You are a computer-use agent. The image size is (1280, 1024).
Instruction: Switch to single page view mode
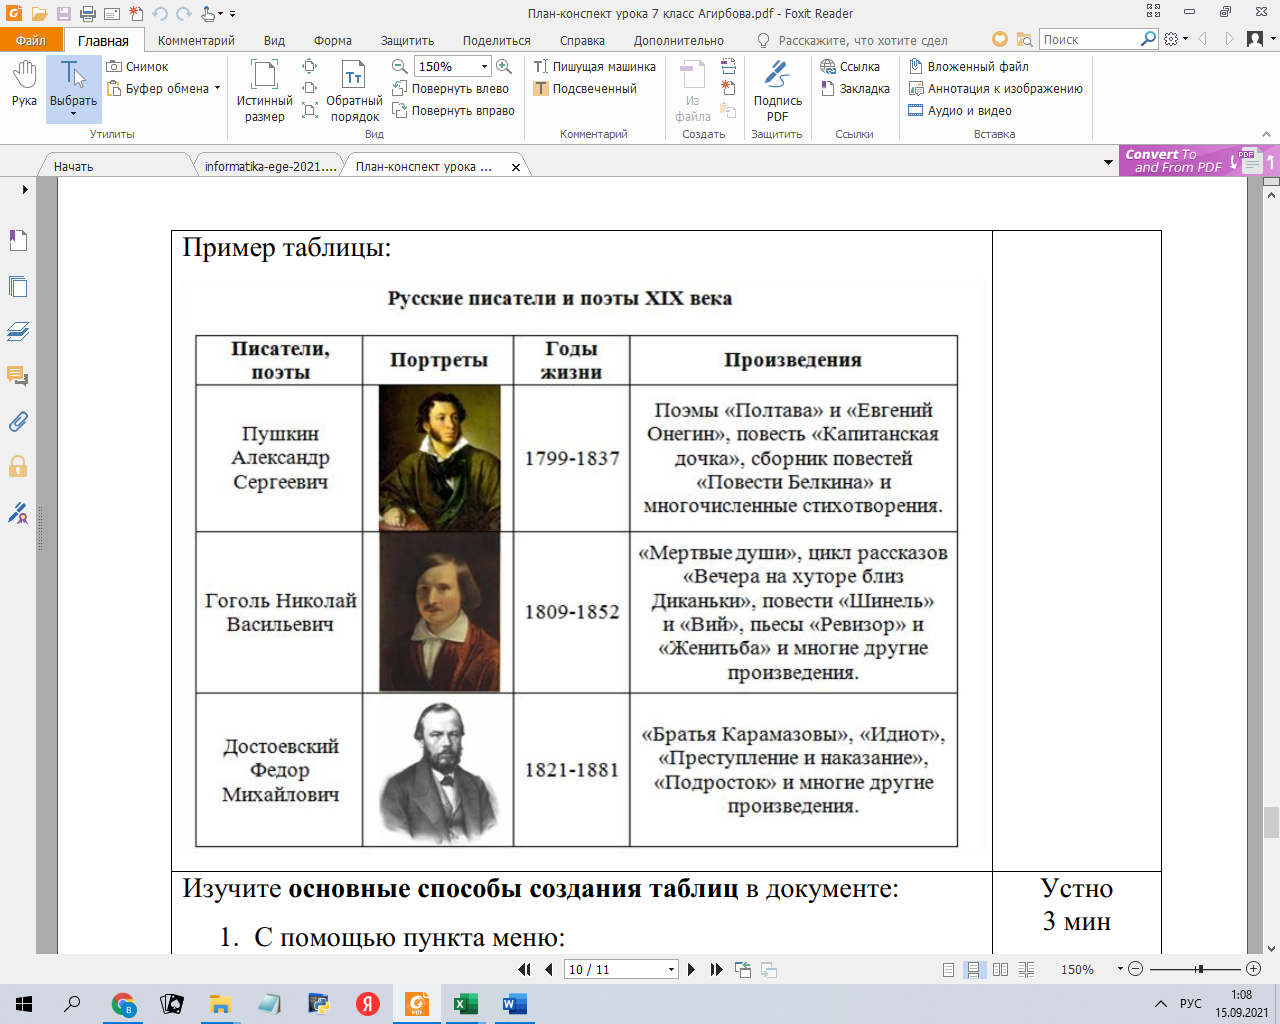coord(948,969)
